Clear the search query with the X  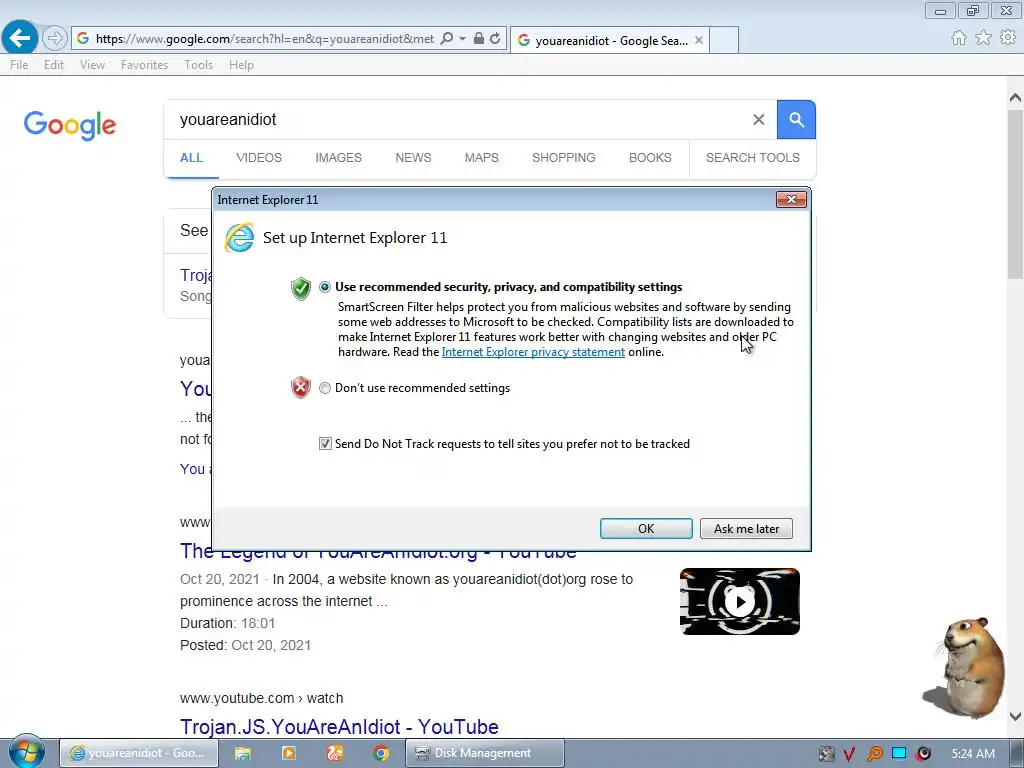[758, 120]
